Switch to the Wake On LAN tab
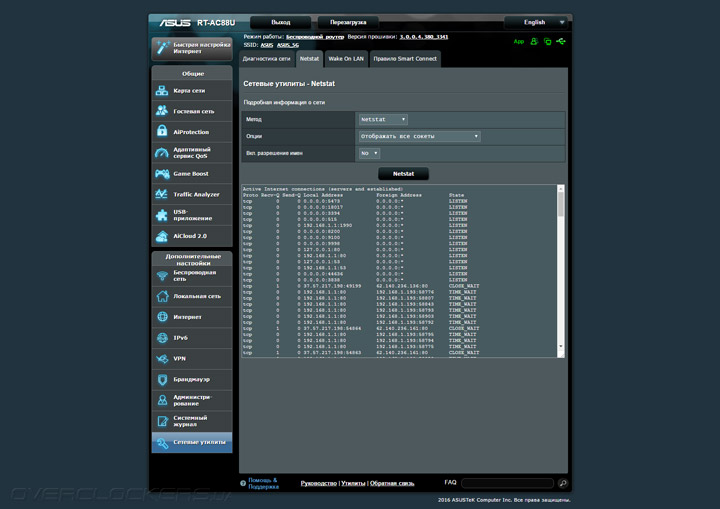 [x=347, y=59]
